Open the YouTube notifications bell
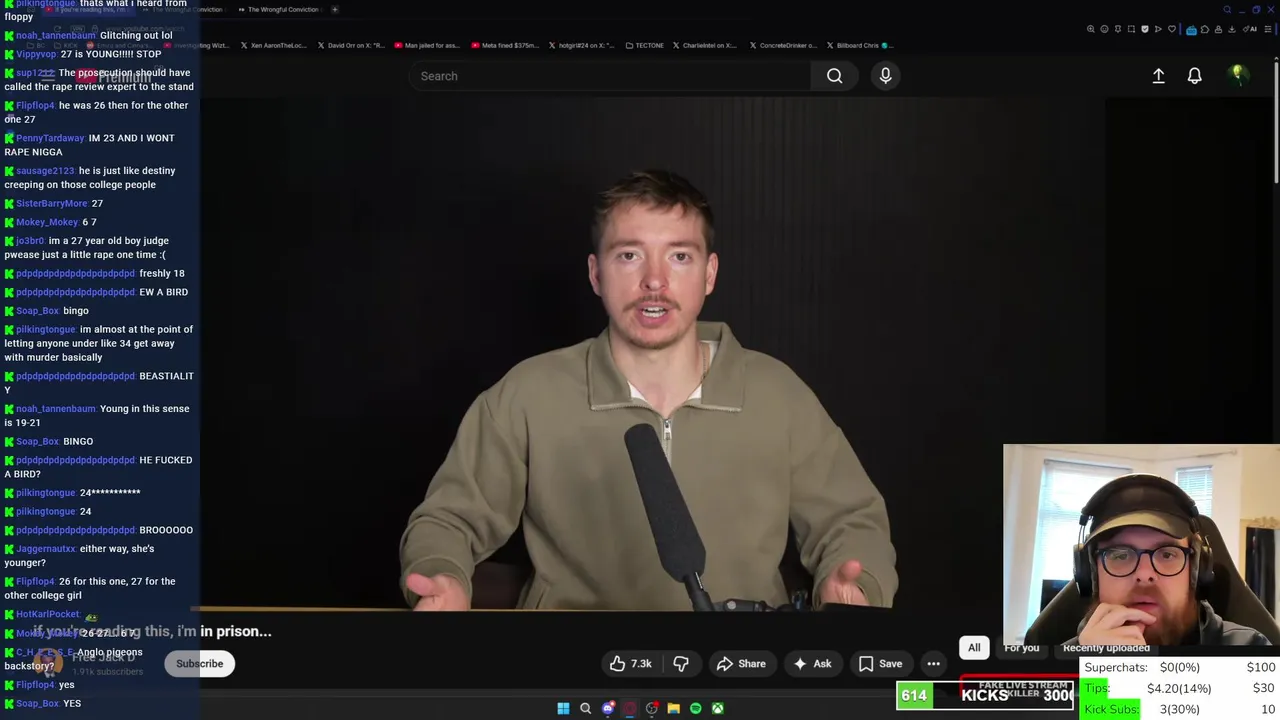Viewport: 1280px width, 720px height. [x=1194, y=76]
